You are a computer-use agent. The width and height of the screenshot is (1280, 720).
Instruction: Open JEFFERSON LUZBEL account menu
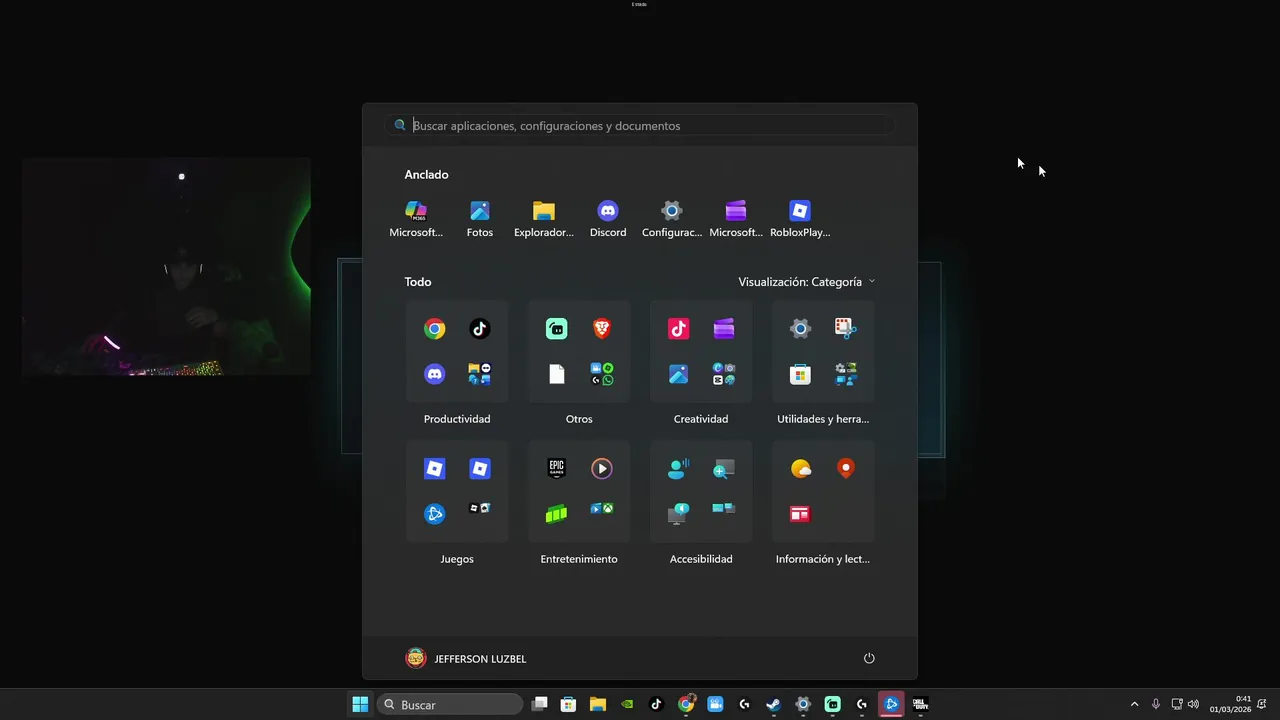[466, 658]
